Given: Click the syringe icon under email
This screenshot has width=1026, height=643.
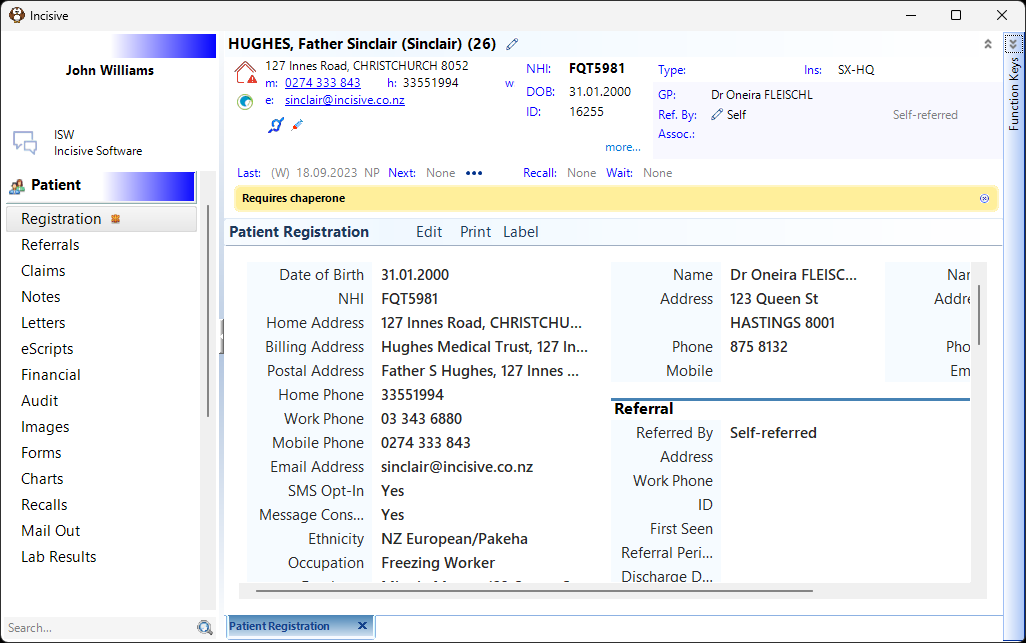Looking at the screenshot, I should [x=298, y=124].
